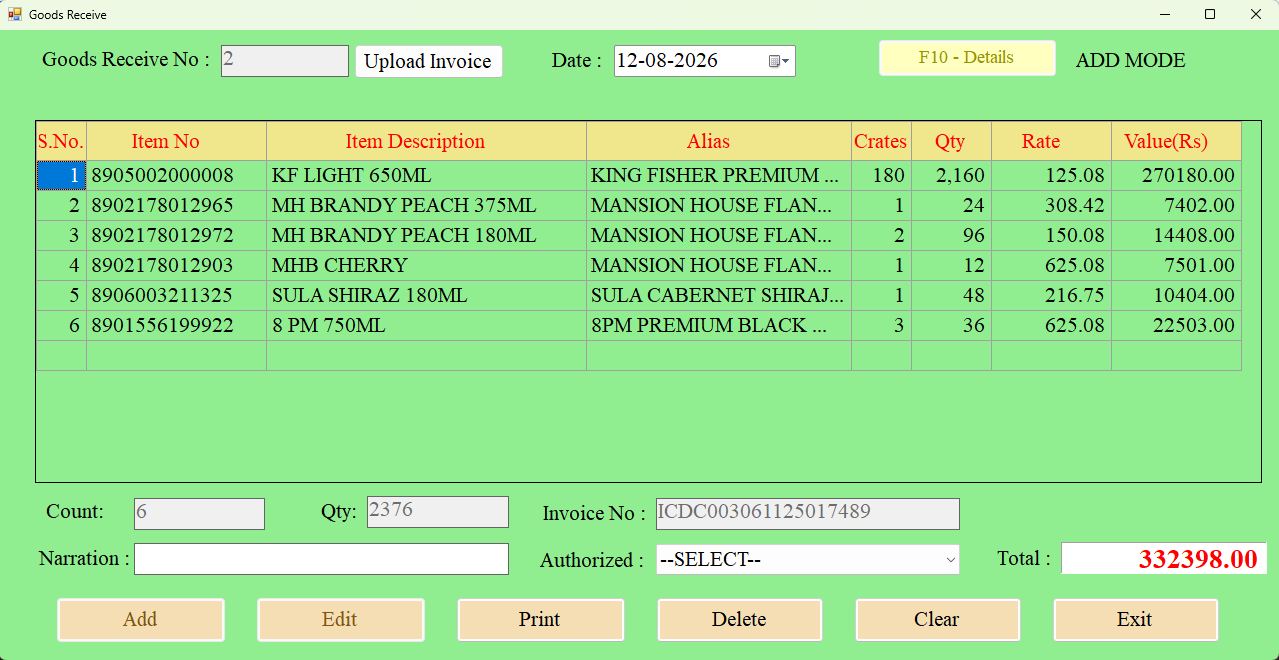Click crates cell 180
This screenshot has width=1279, height=660.
click(x=881, y=176)
